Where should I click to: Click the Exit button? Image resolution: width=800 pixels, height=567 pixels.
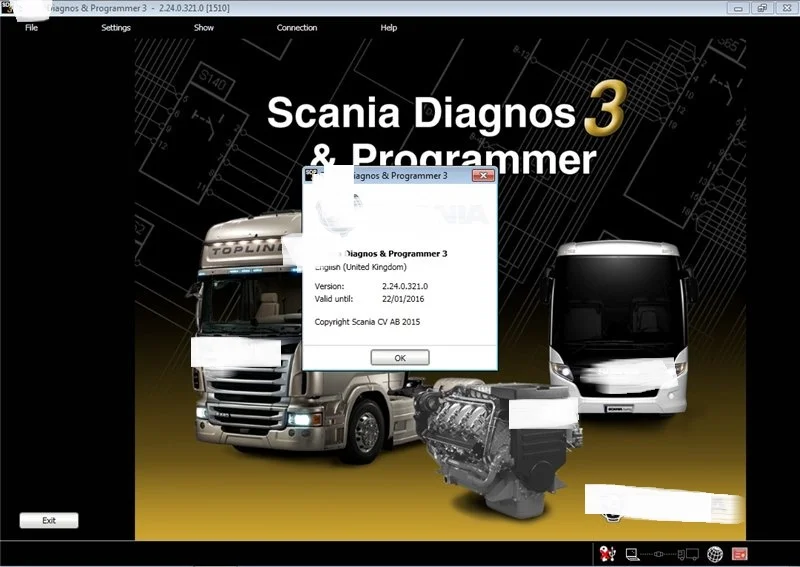click(x=49, y=521)
